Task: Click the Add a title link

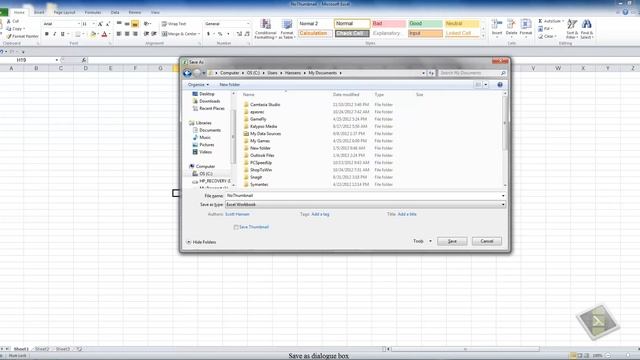Action: (x=407, y=214)
